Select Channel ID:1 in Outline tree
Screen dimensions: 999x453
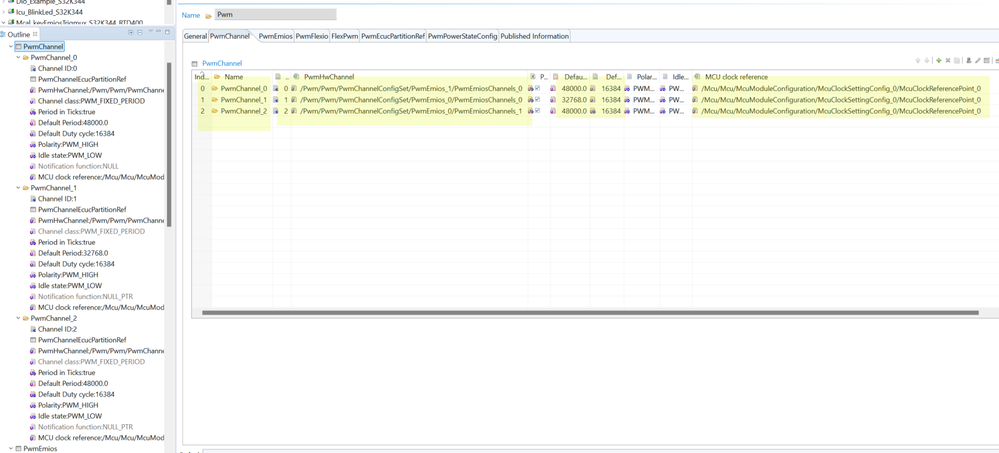[57, 199]
